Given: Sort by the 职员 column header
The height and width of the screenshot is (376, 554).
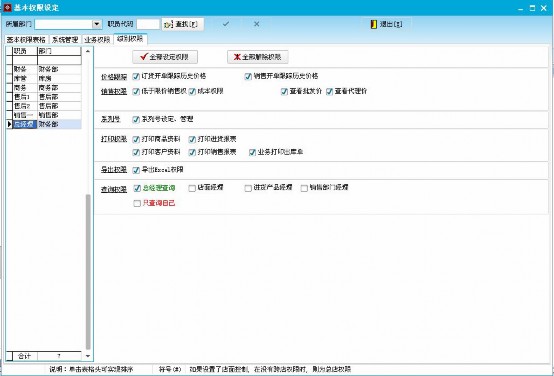Looking at the screenshot, I should (x=25, y=51).
